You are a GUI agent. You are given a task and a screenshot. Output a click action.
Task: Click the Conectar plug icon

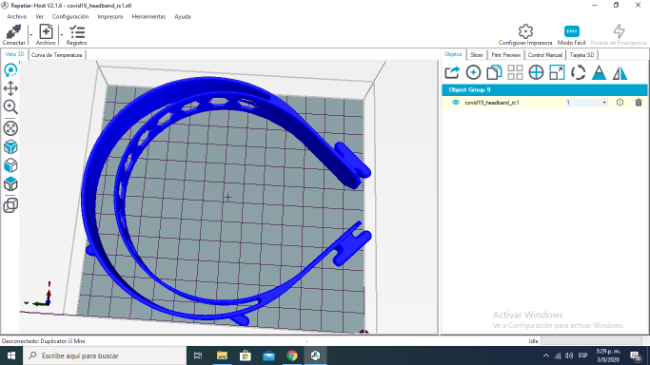coord(14,32)
